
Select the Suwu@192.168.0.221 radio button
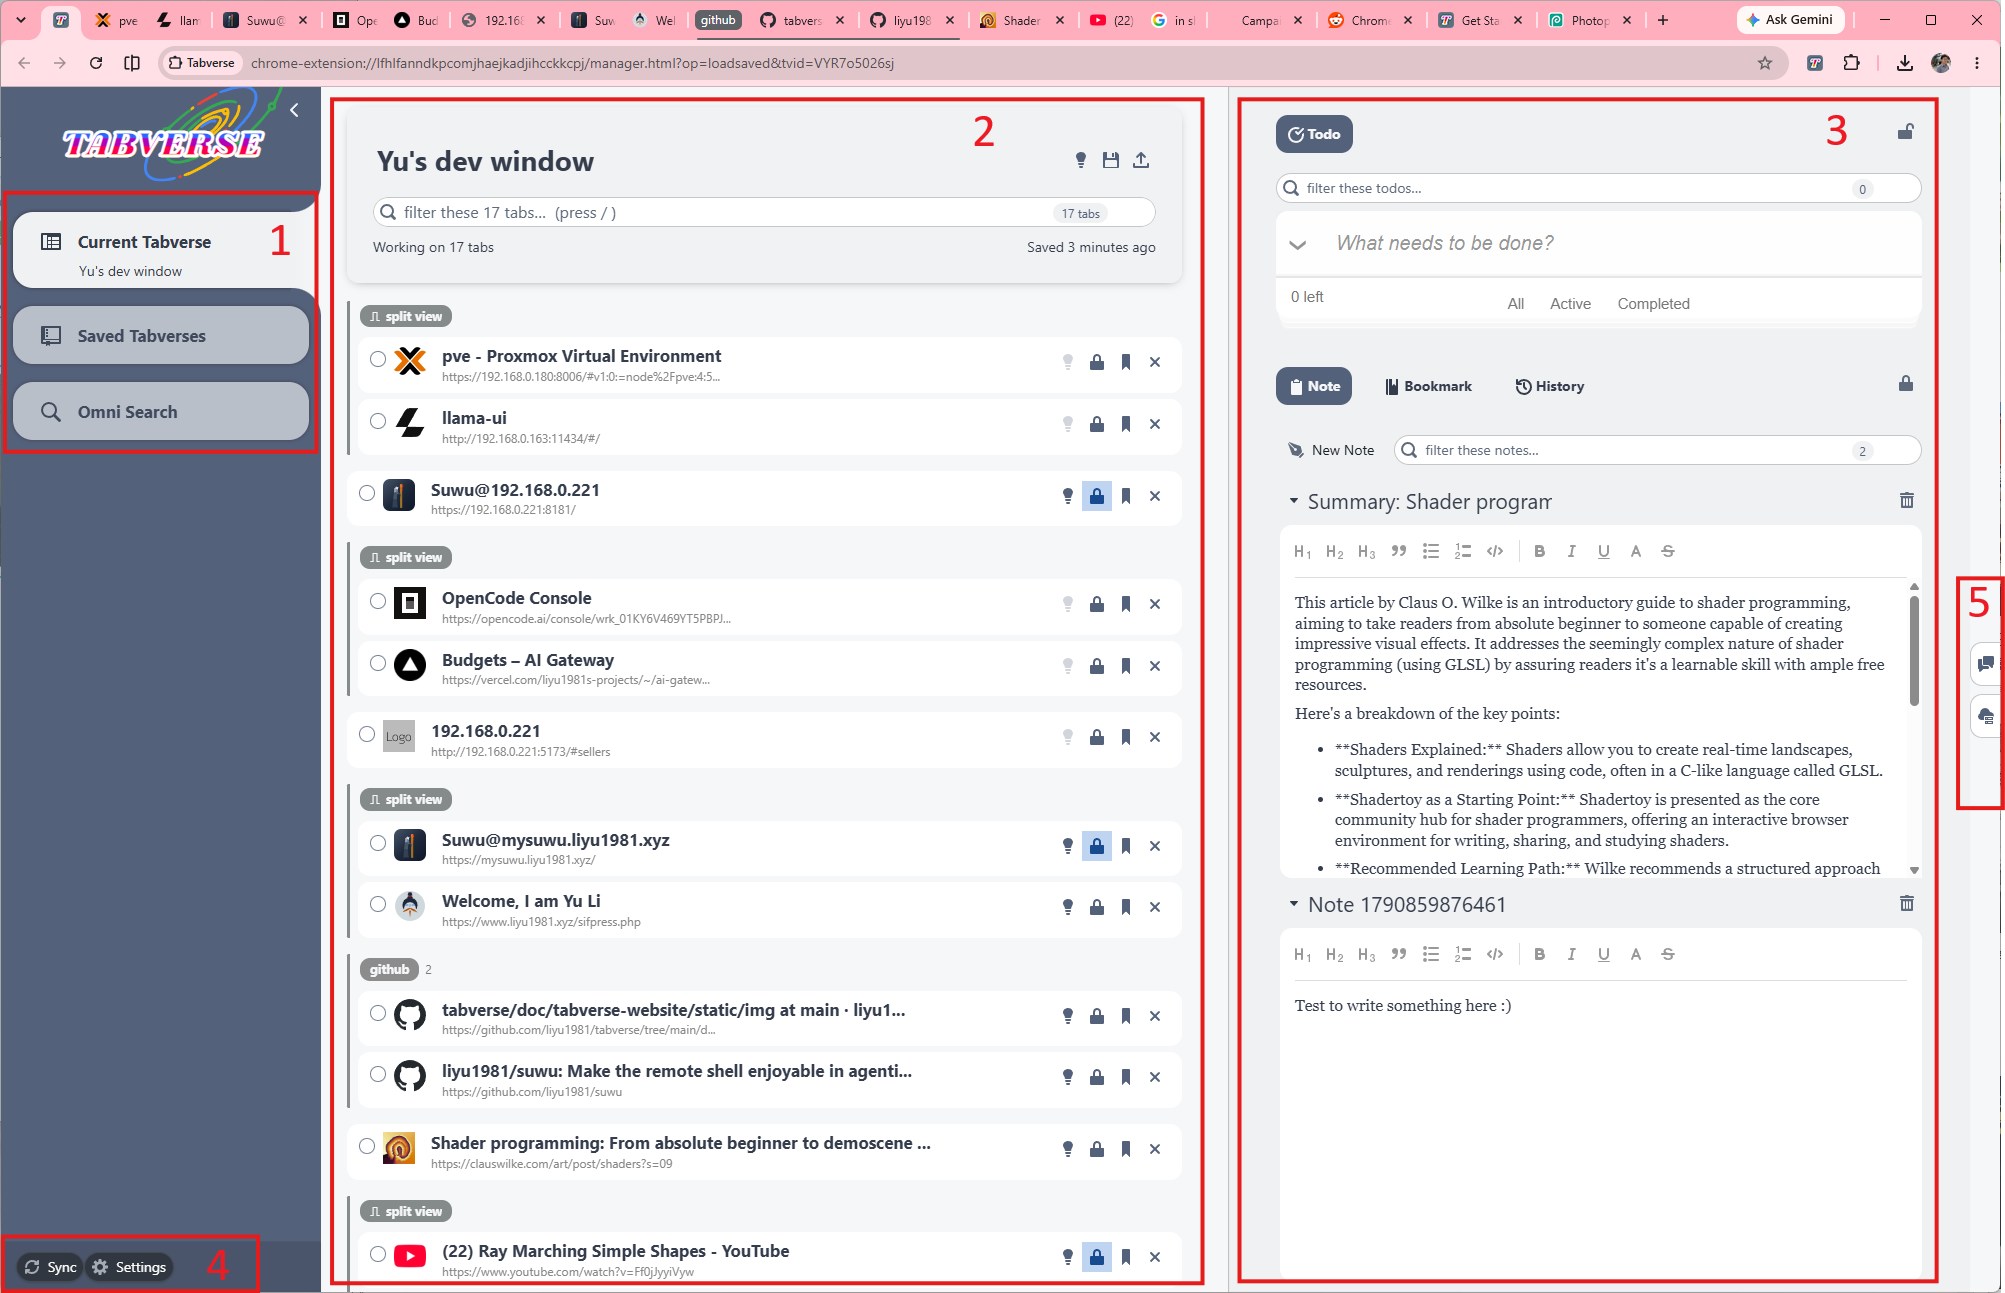point(367,493)
